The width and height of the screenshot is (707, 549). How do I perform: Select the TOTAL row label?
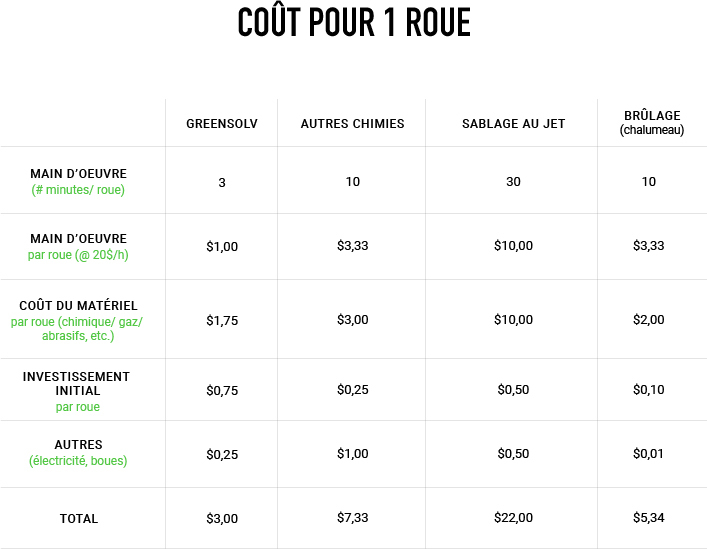78,519
